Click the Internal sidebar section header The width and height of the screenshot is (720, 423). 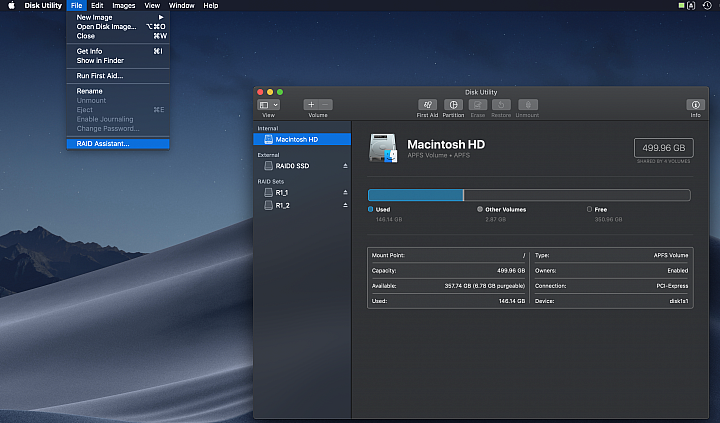coord(268,129)
